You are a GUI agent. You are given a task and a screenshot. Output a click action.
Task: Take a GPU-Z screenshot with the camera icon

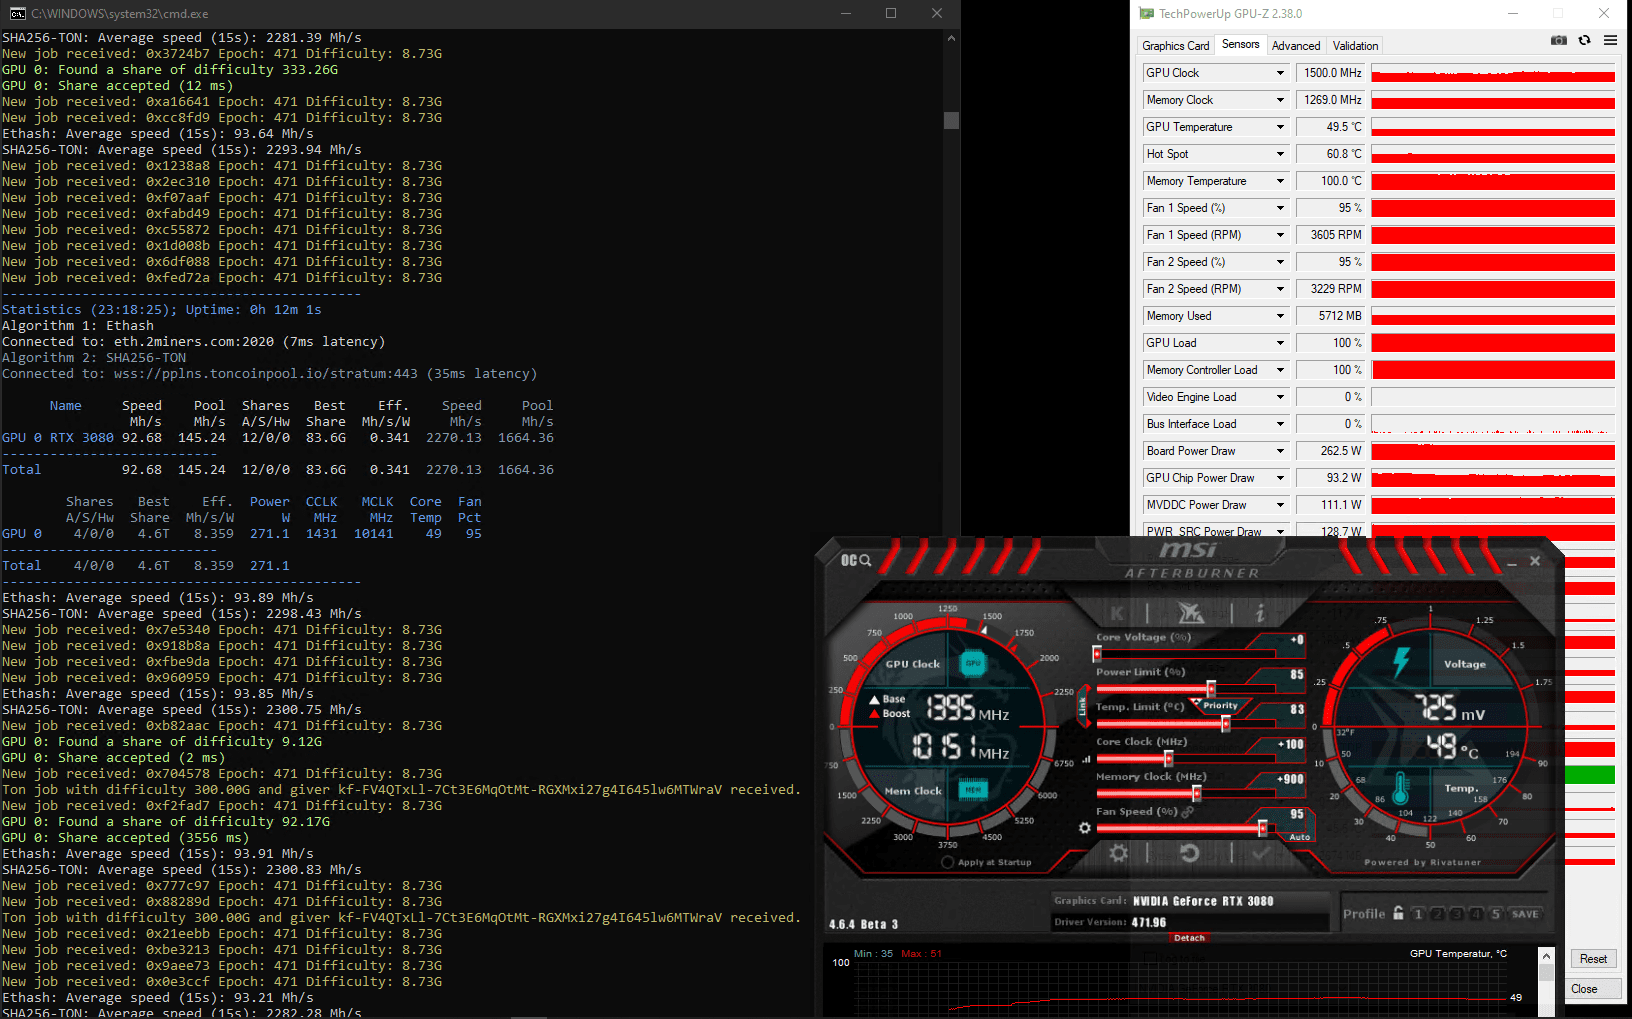pyautogui.click(x=1558, y=40)
